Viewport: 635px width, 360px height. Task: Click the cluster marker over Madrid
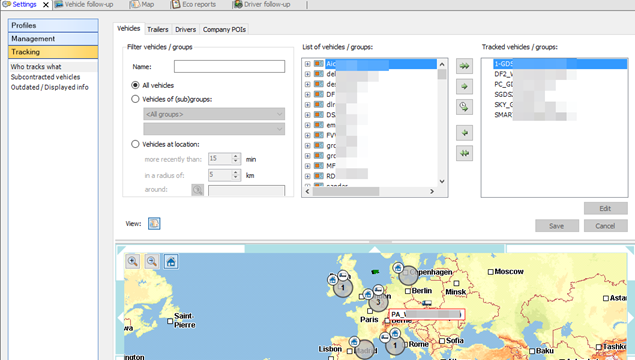tap(364, 349)
